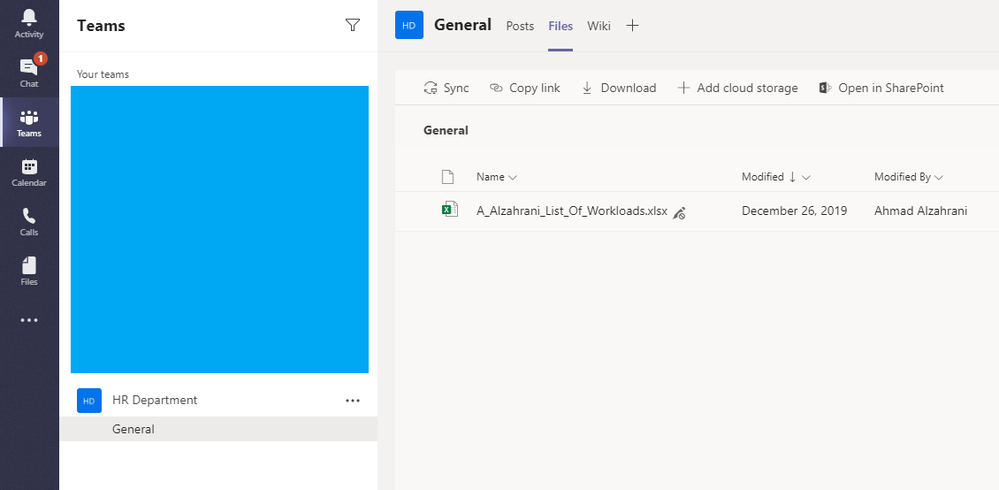Image resolution: width=999 pixels, height=490 pixels.
Task: Click the Your teams label
Action: pyautogui.click(x=103, y=75)
